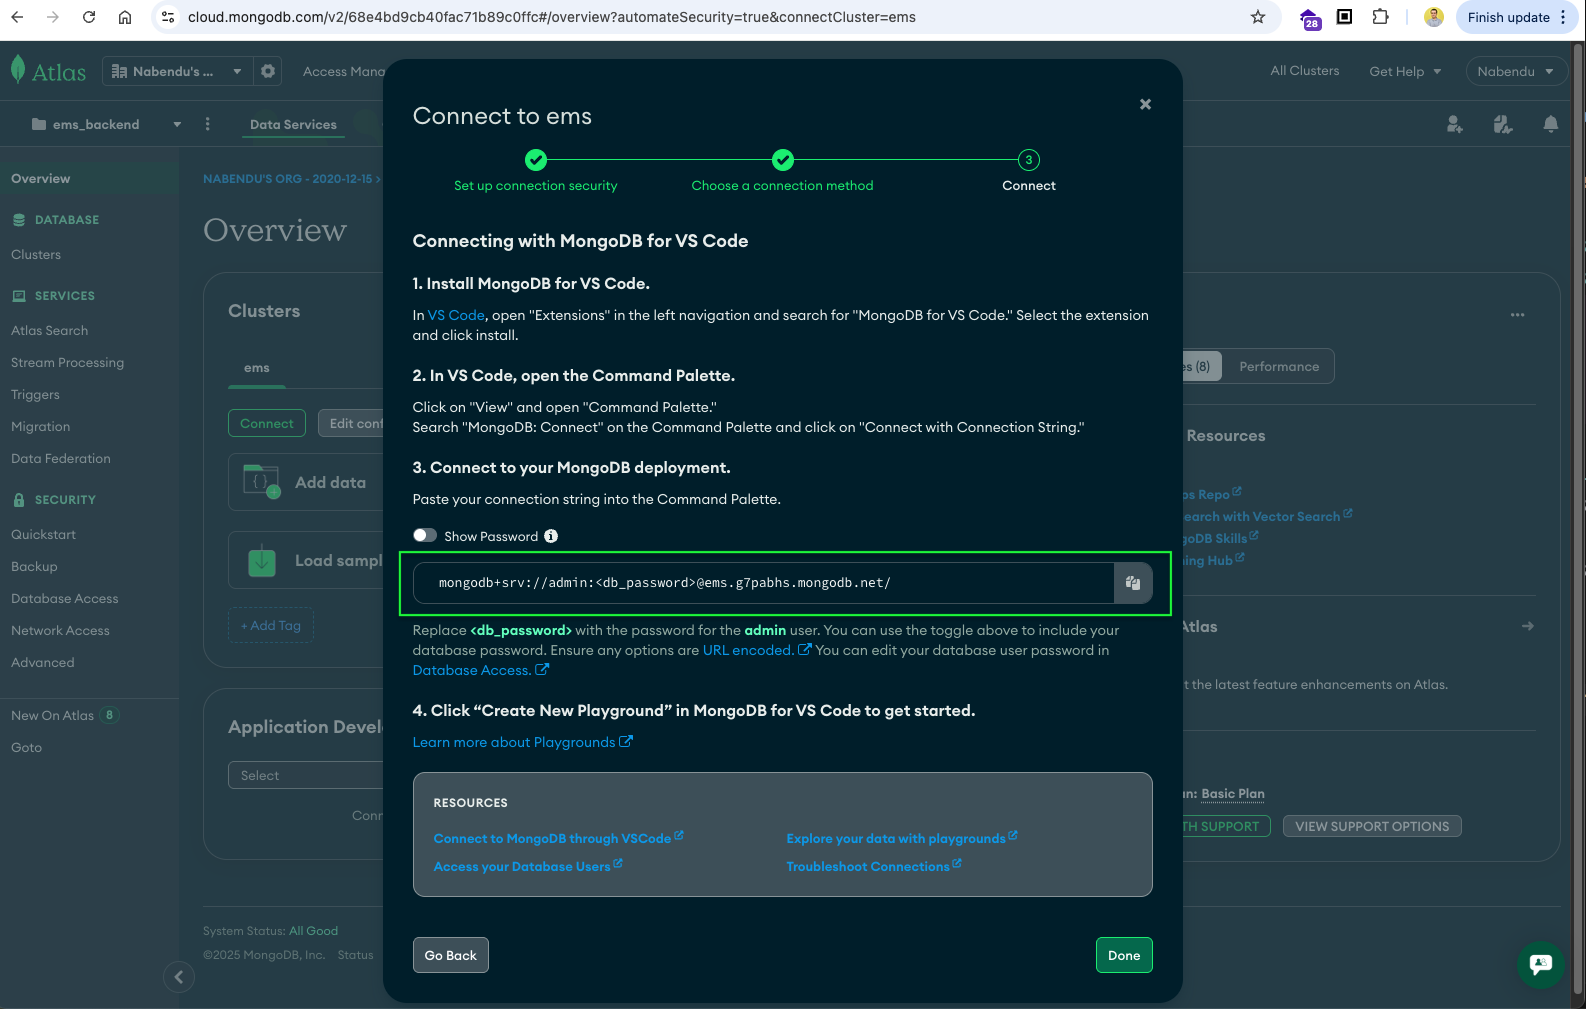Reload the page in the browser
Image resolution: width=1586 pixels, height=1009 pixels.
point(89,17)
